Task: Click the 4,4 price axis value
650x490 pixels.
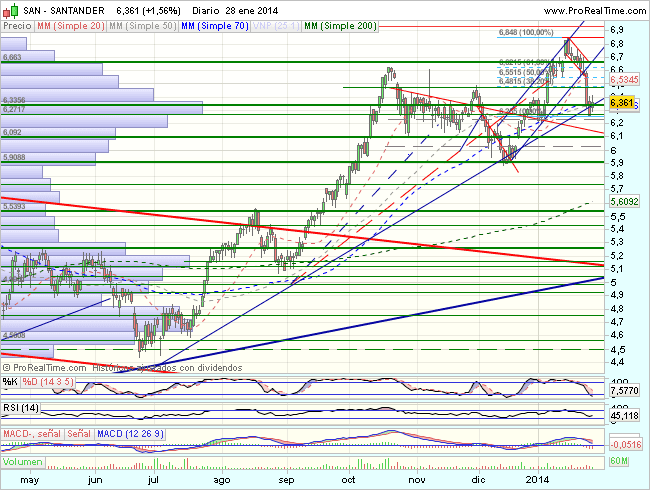Action: coord(617,361)
